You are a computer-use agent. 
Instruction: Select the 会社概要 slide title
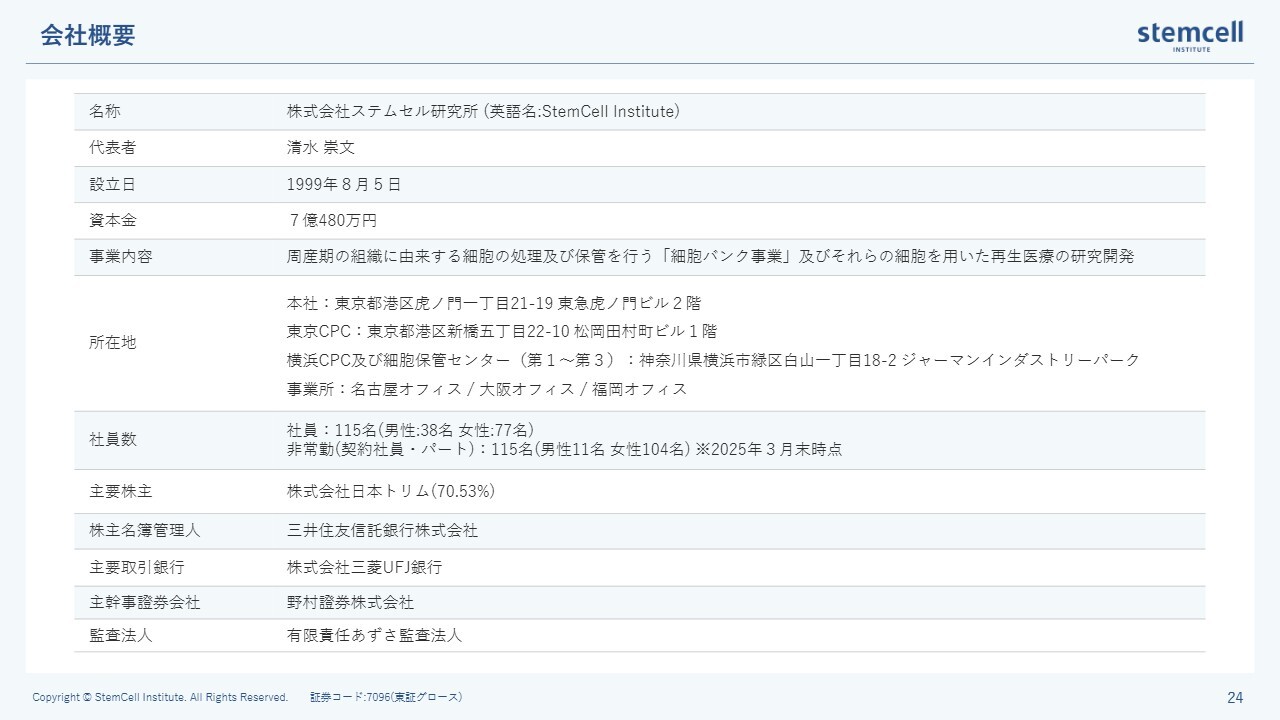88,36
